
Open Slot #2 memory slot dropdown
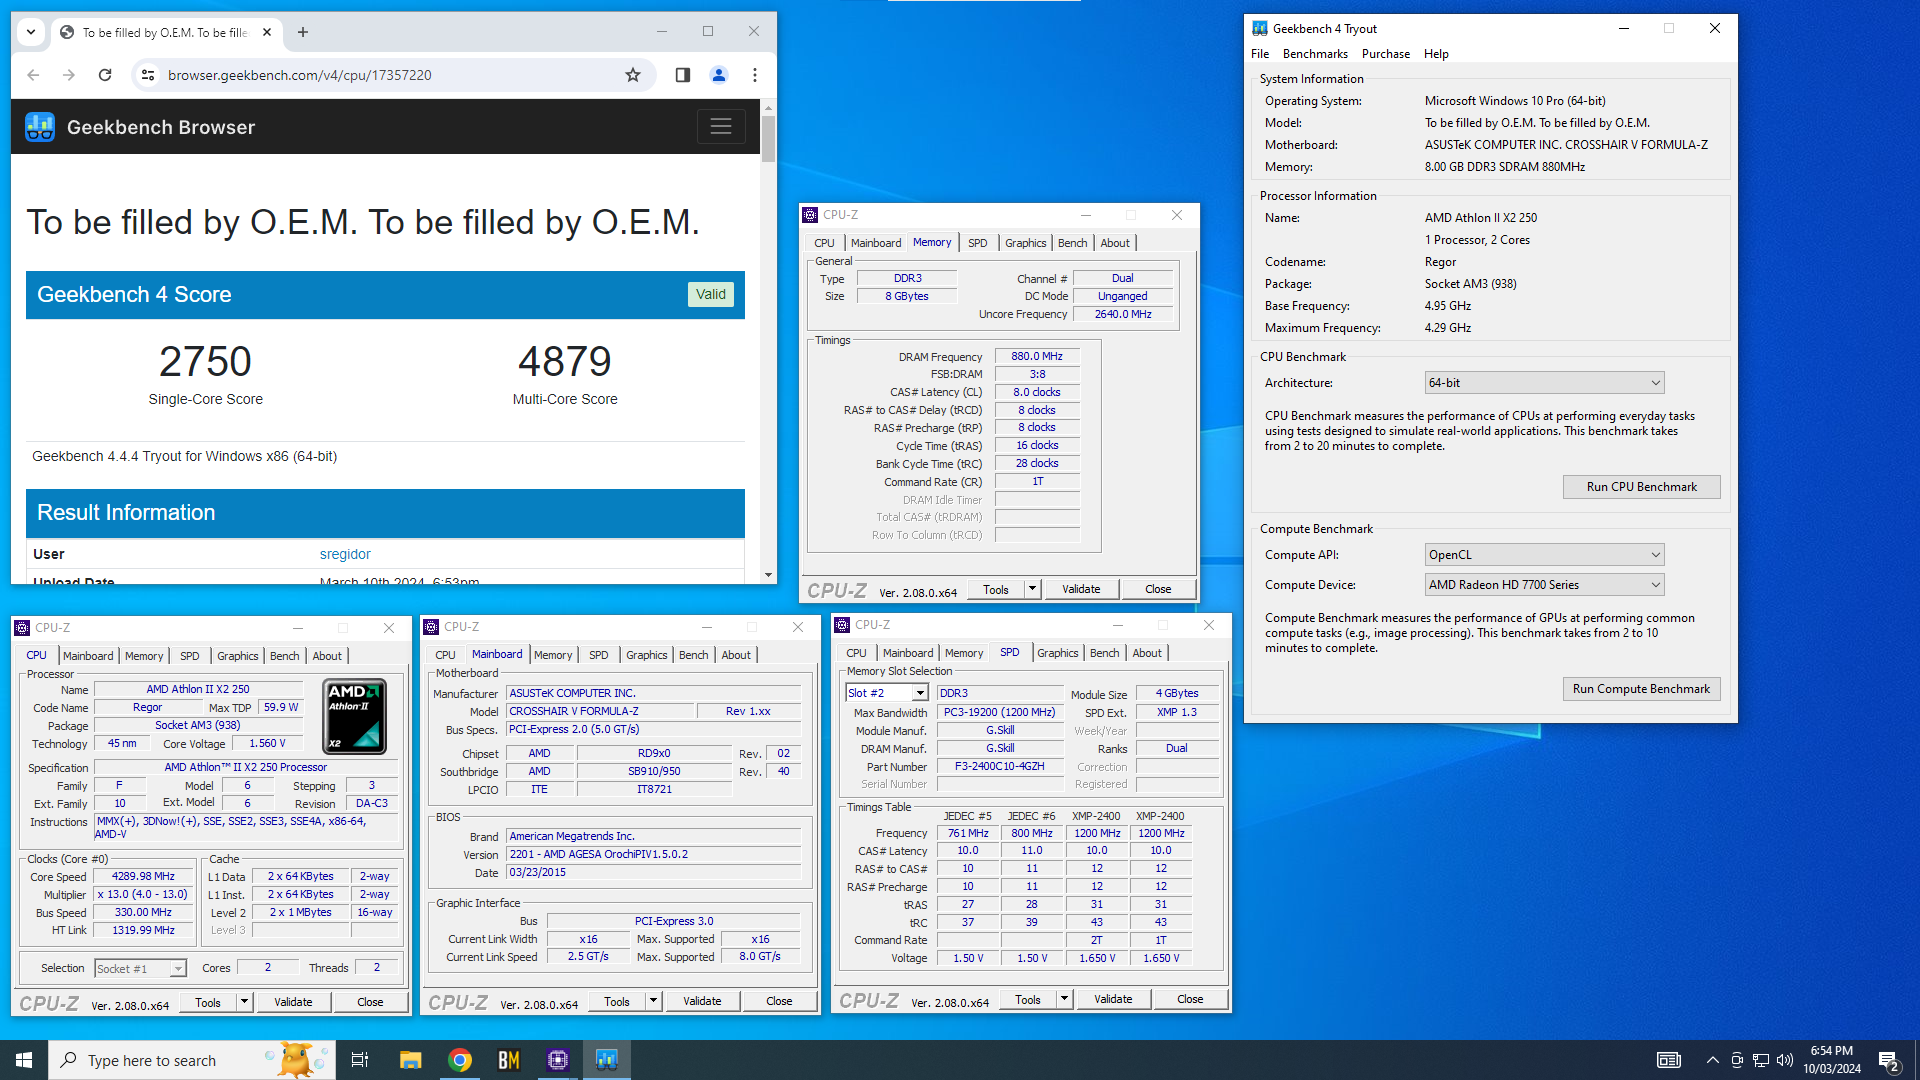(x=887, y=693)
